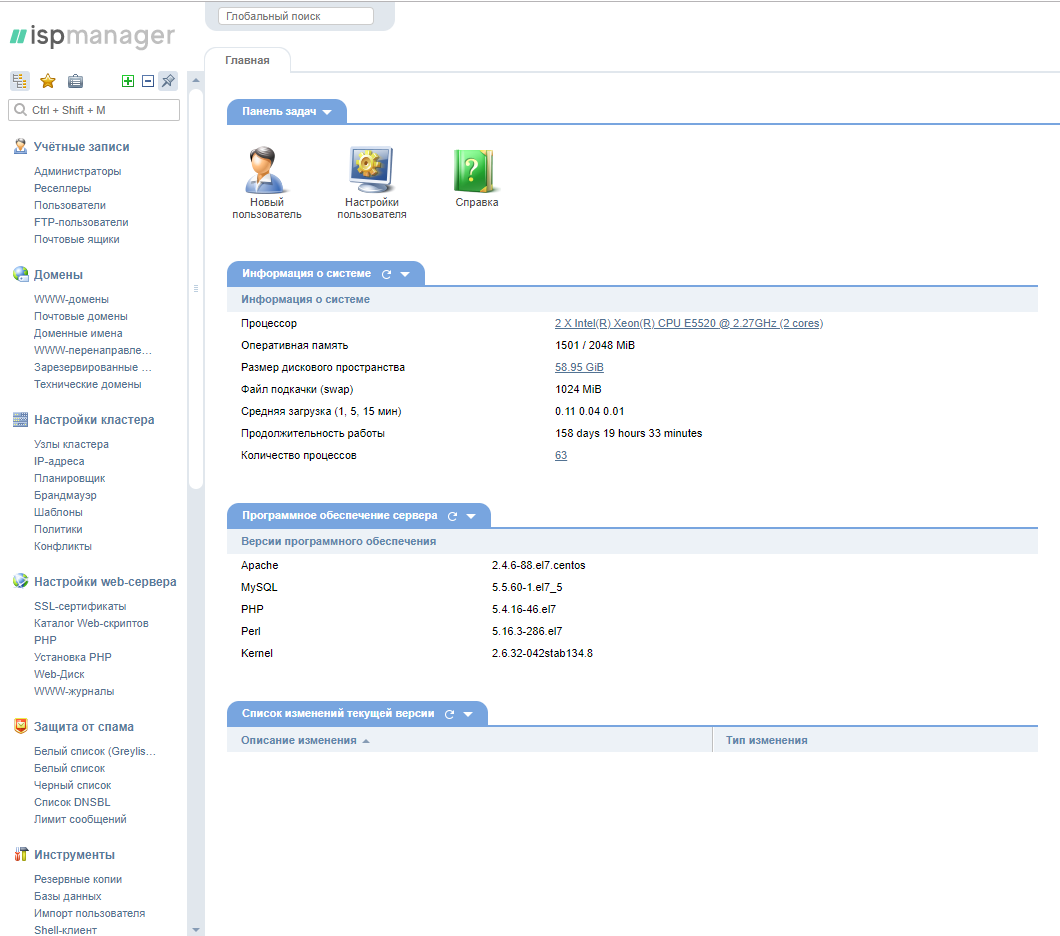Open Shell-клиент menu item
The width and height of the screenshot is (1060, 936).
66,930
